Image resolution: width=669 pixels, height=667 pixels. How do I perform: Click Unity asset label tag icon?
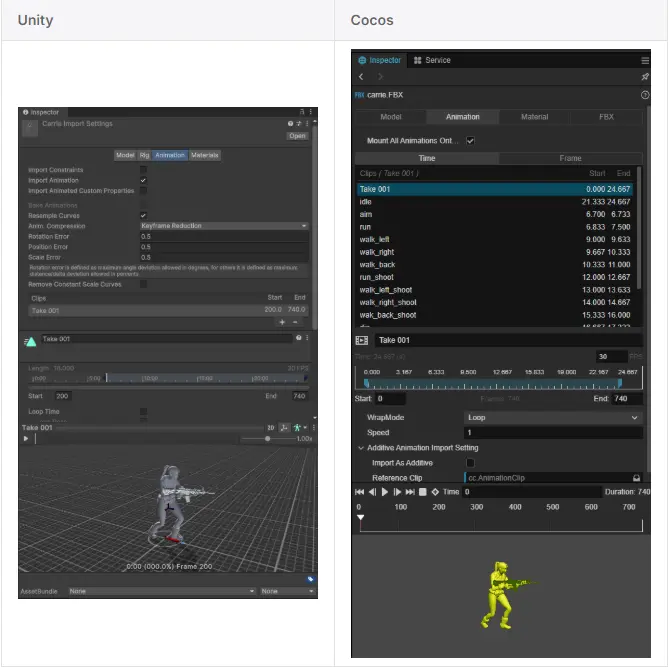310,579
